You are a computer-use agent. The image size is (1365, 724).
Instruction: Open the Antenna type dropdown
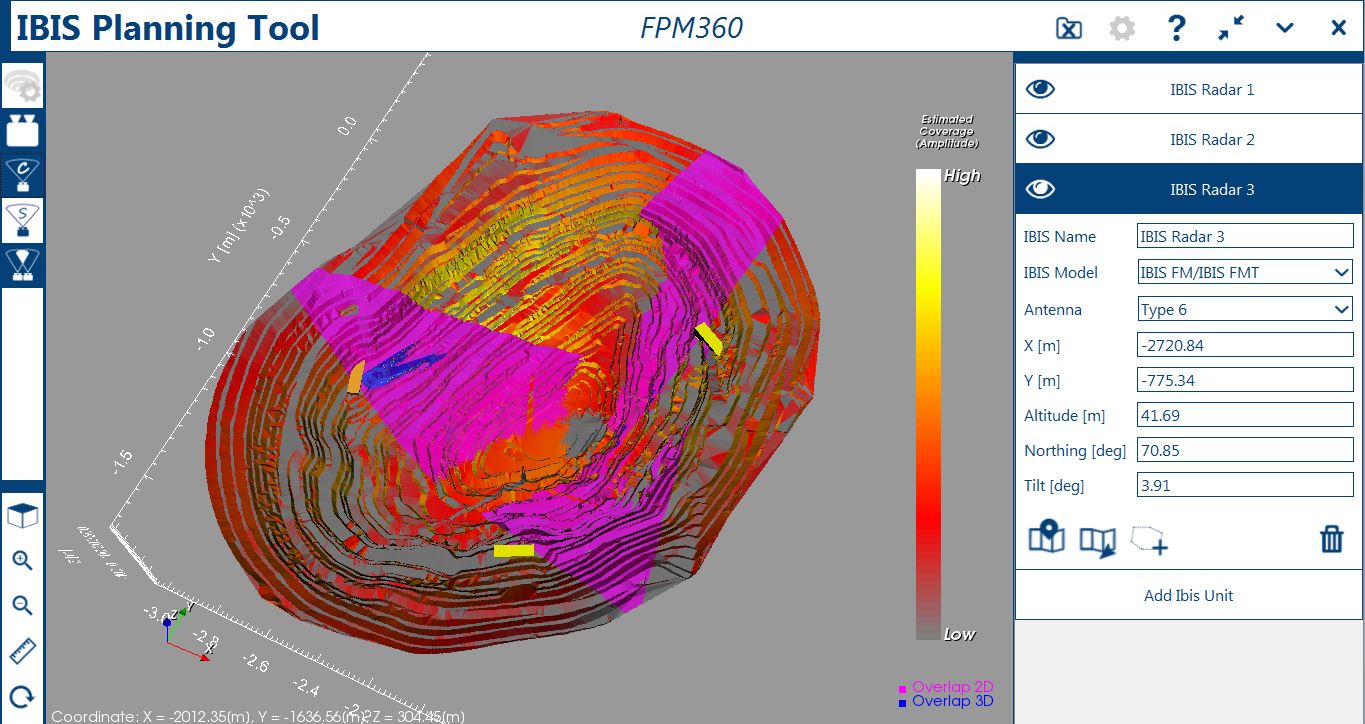pos(1246,309)
